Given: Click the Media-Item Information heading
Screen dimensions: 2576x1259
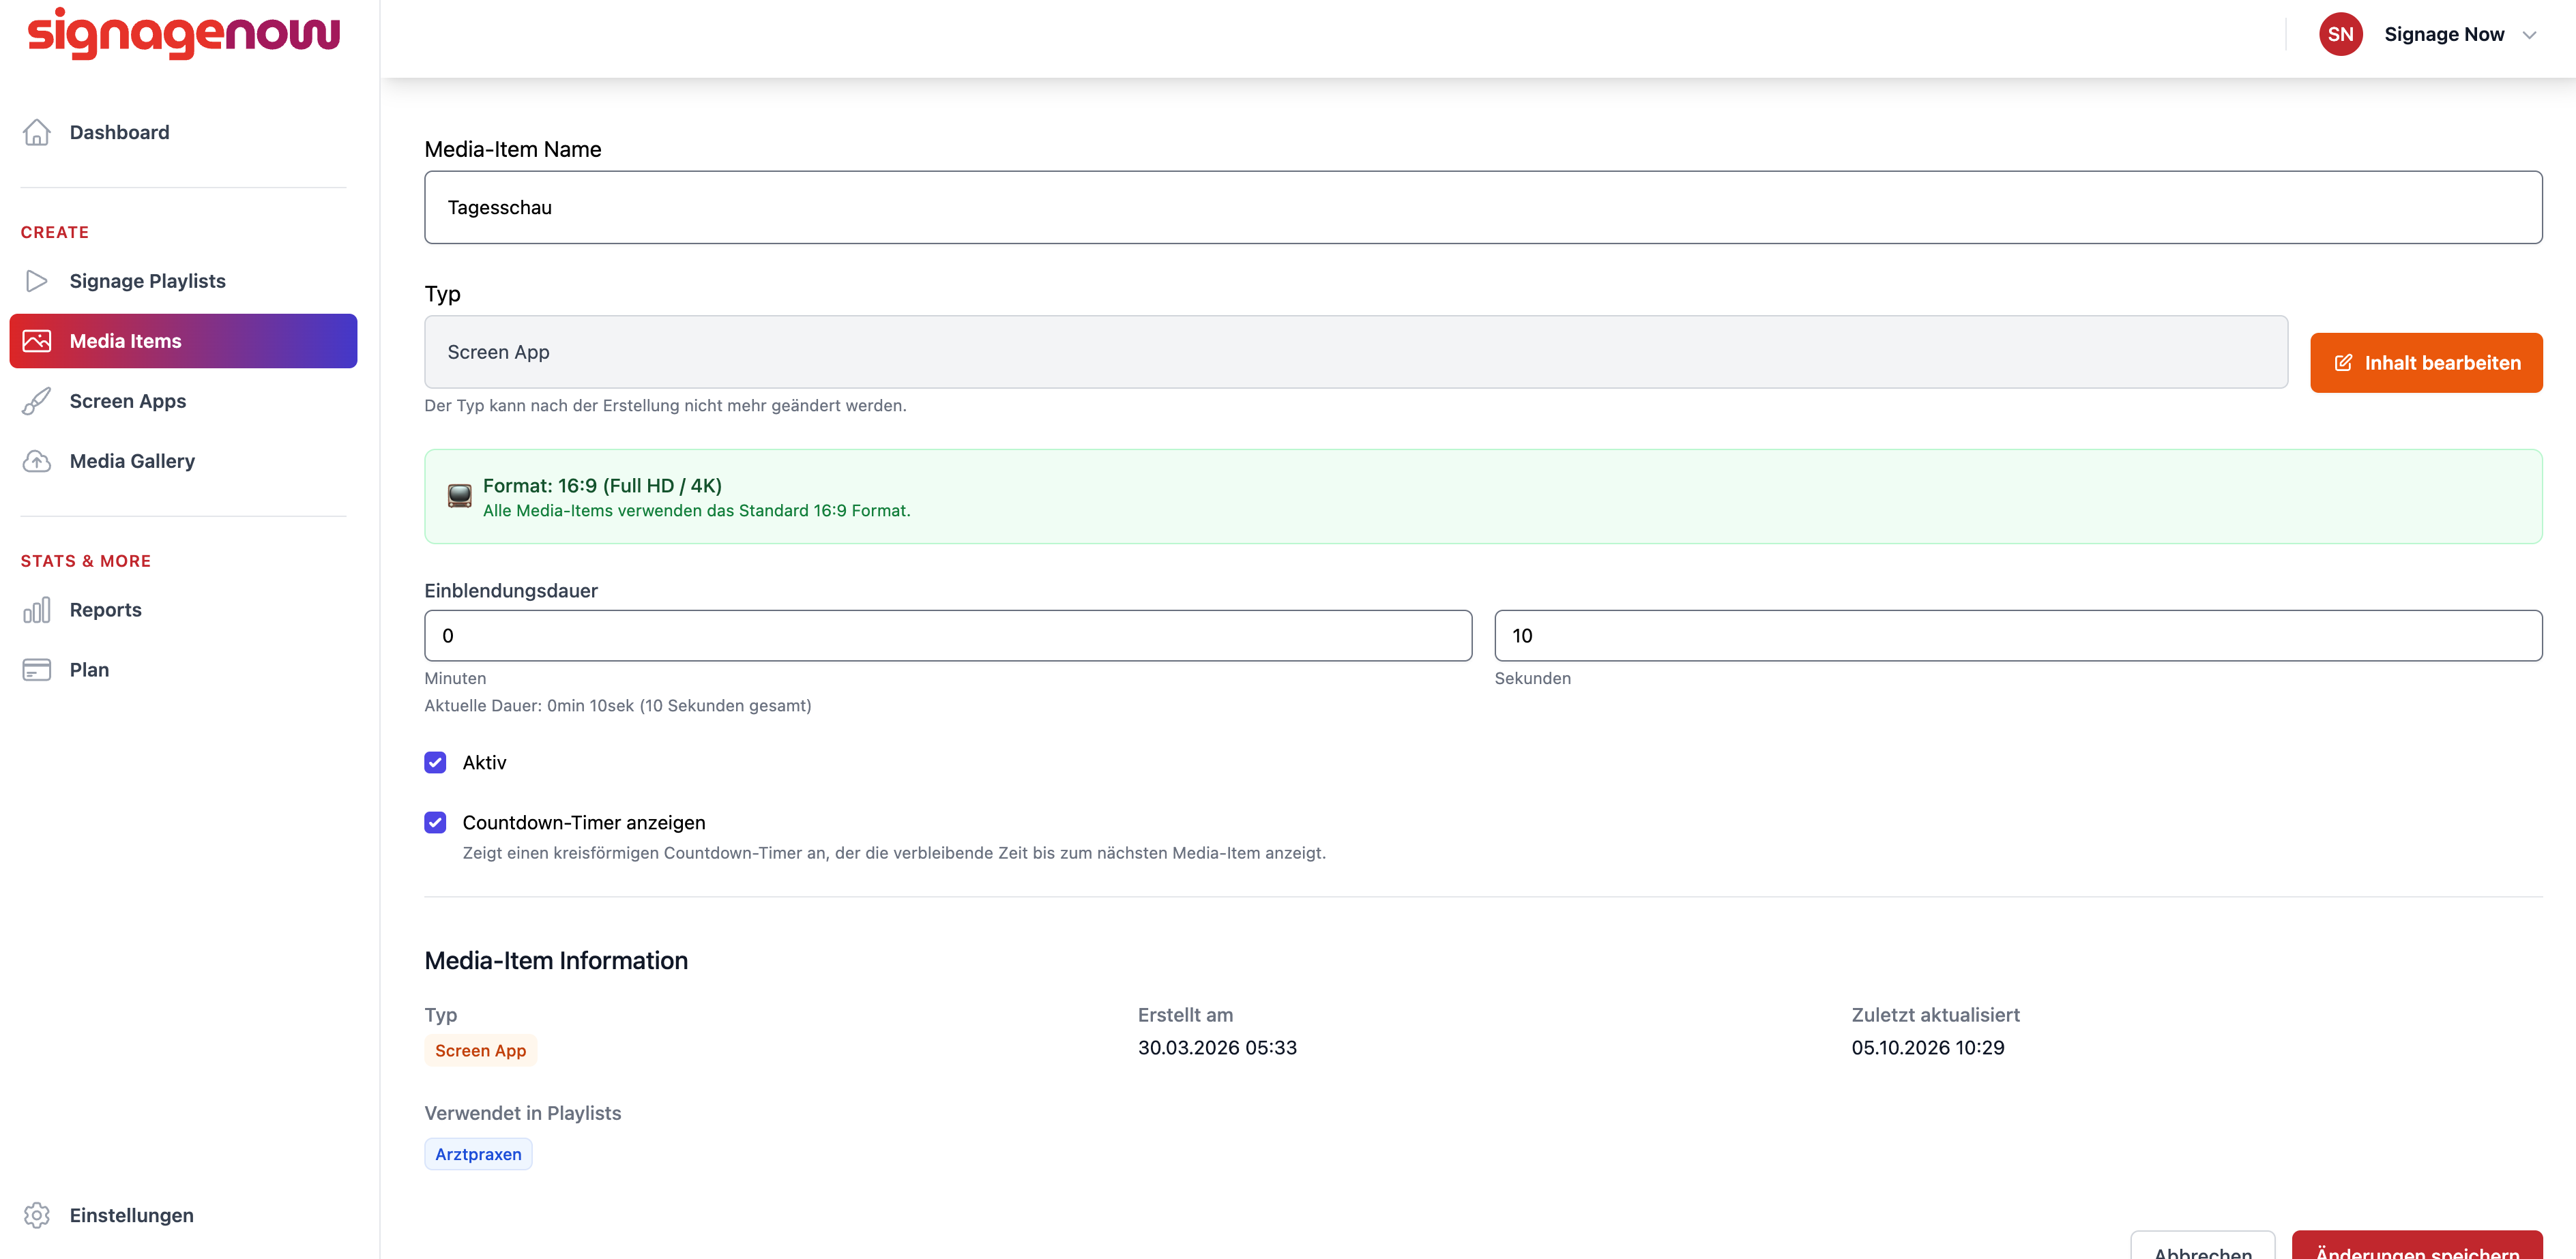Looking at the screenshot, I should click(x=556, y=961).
